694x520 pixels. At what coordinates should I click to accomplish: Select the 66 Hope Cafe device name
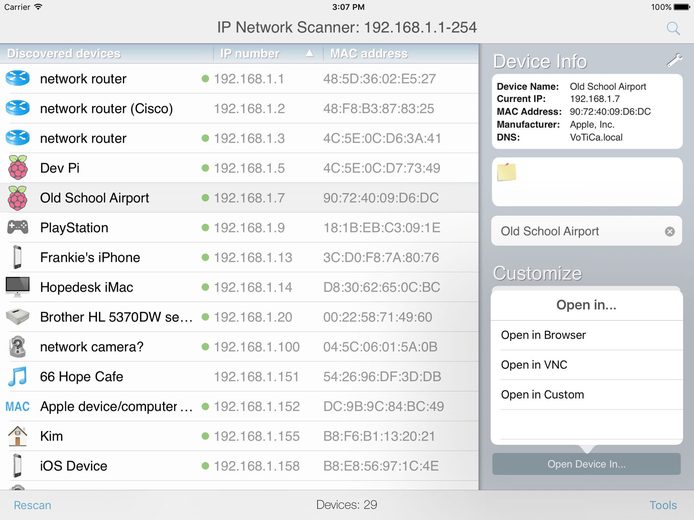81,377
